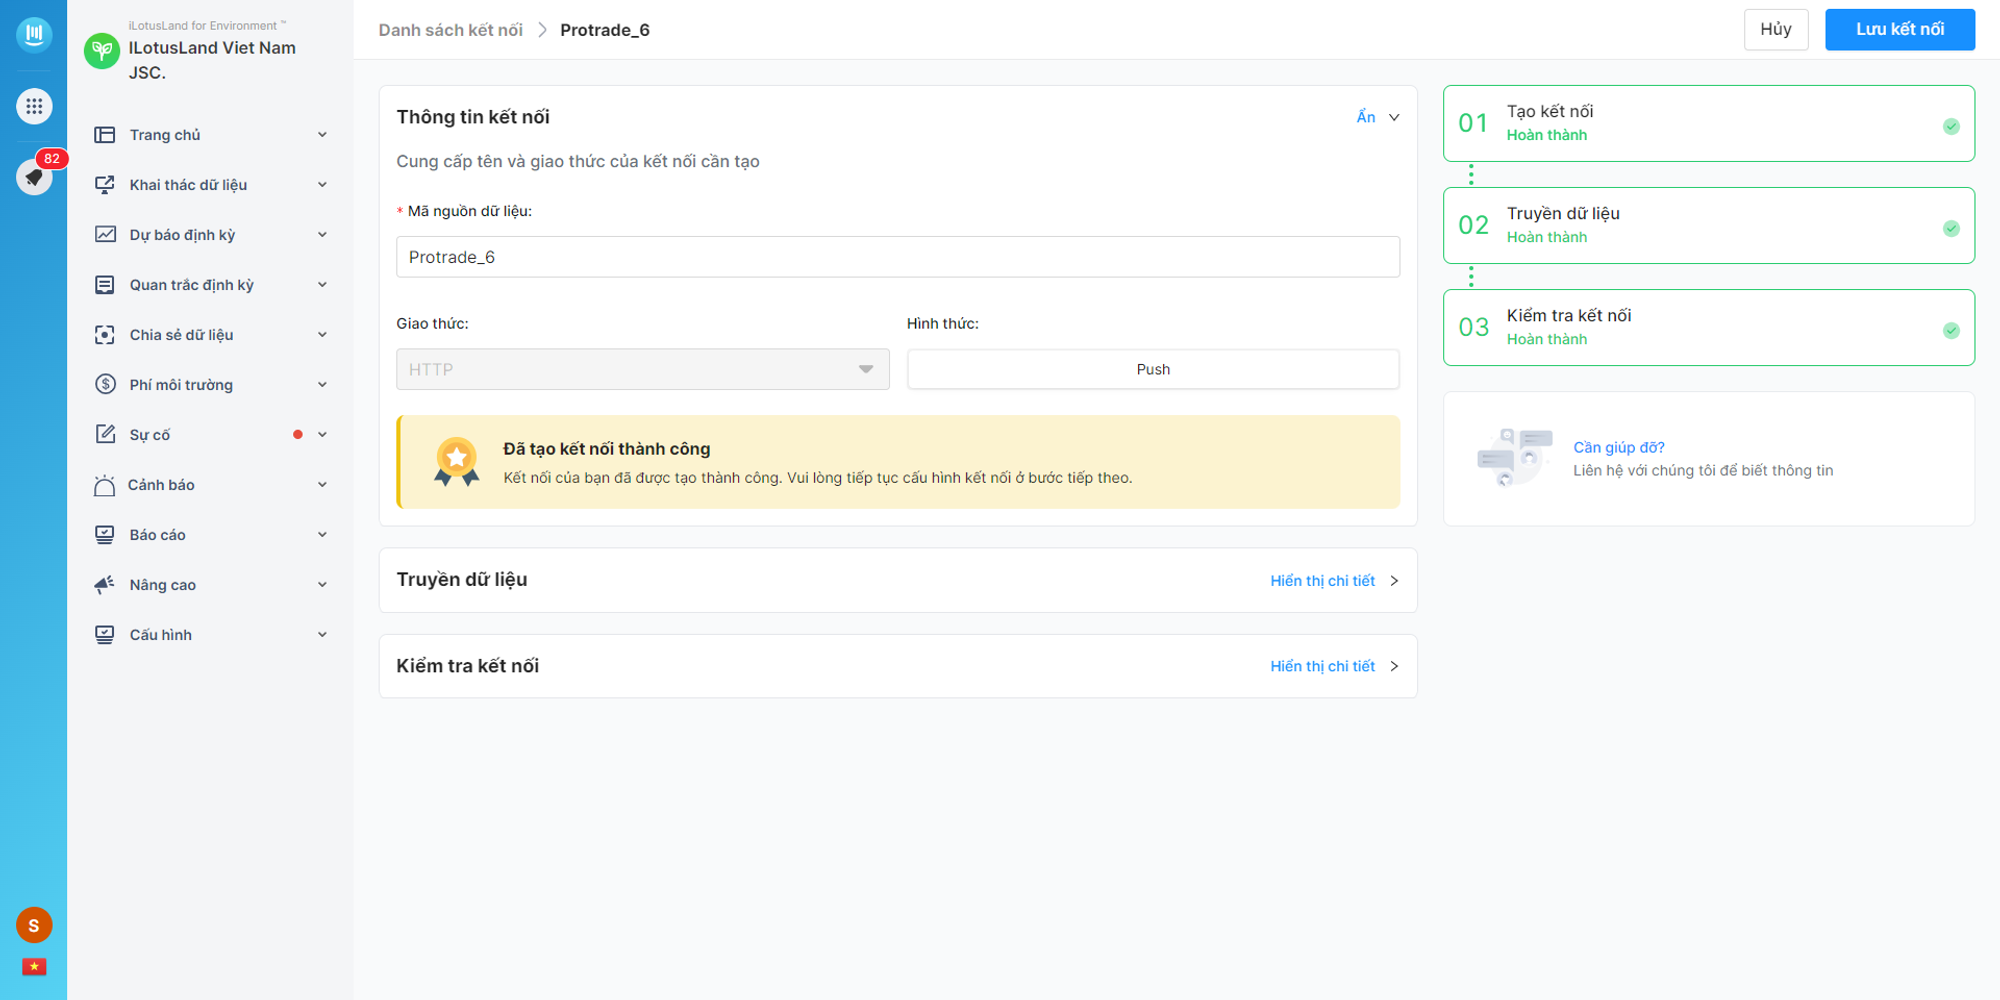2000x1000 pixels.
Task: Open Trang chủ menu item
Action: (211, 134)
